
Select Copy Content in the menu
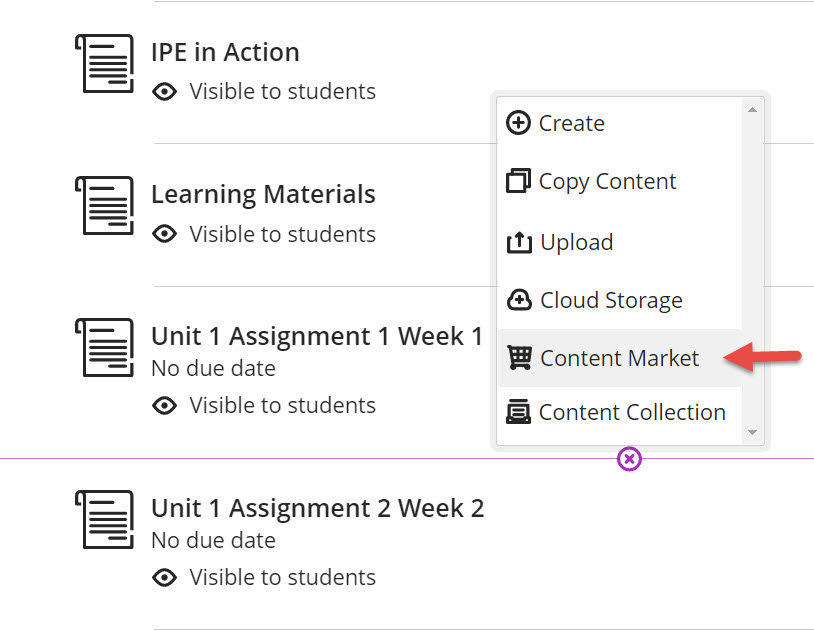pos(607,181)
